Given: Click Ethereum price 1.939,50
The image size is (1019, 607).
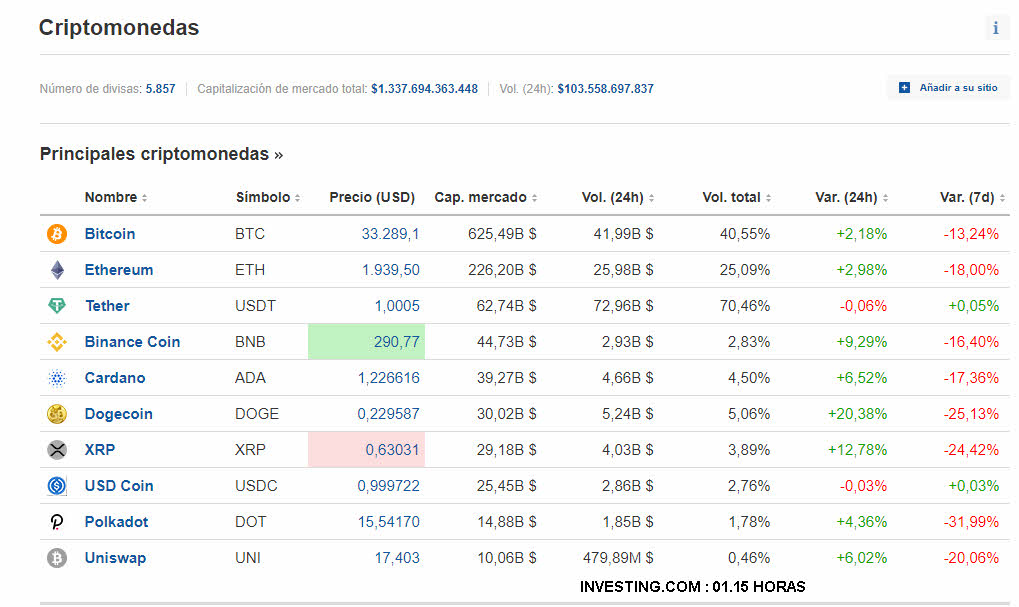Looking at the screenshot, I should click(391, 270).
